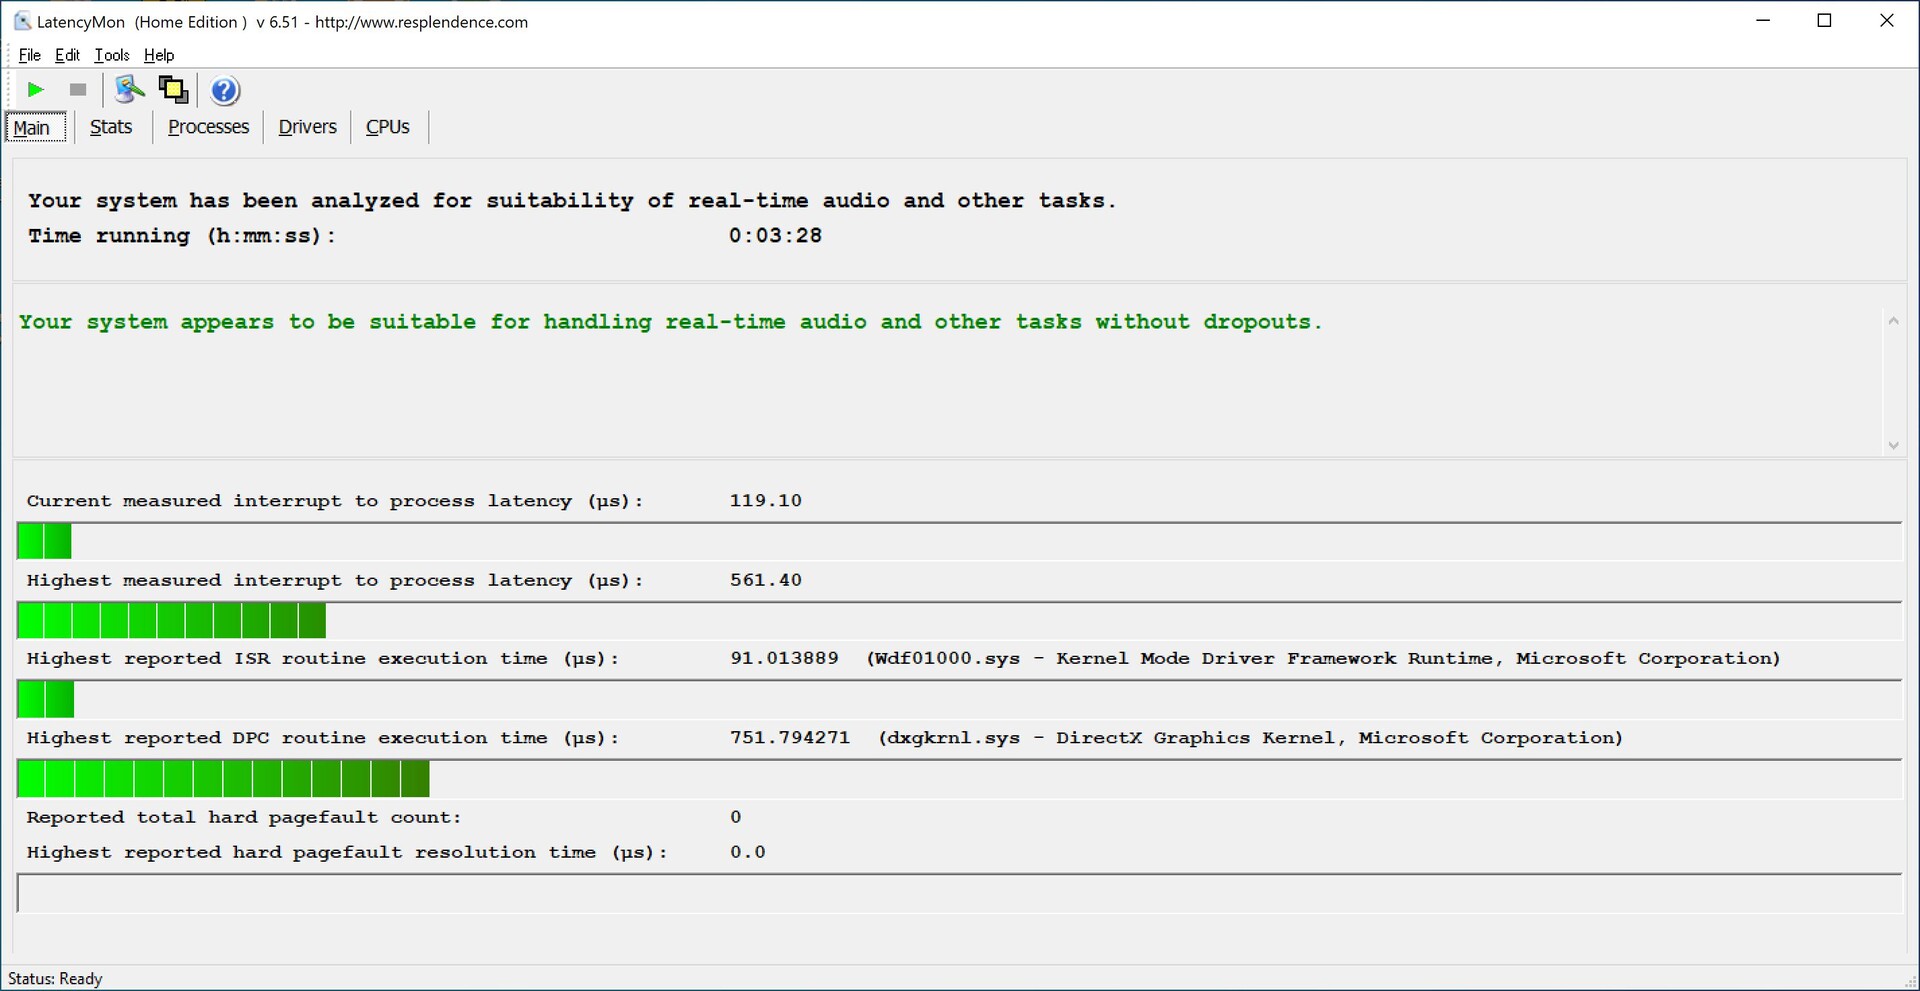Click the empty hard pagefault bar field
This screenshot has width=1920, height=991.
[958, 893]
